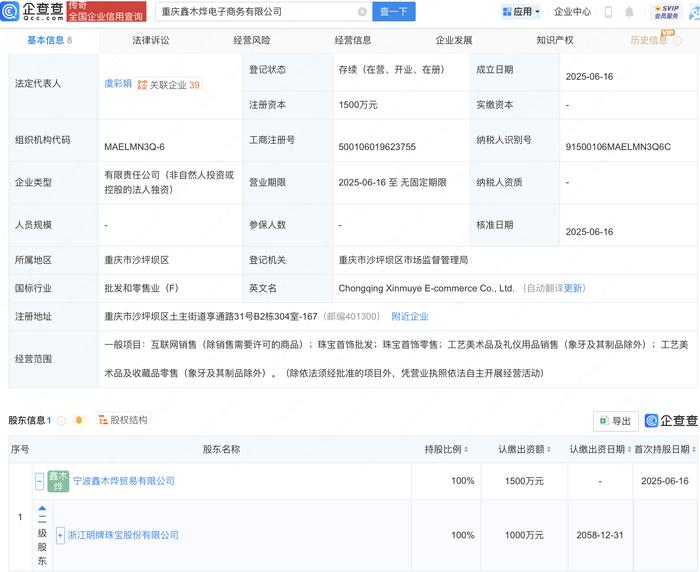700x572 pixels.
Task: Open the mobile phone icon in header
Action: (x=608, y=12)
